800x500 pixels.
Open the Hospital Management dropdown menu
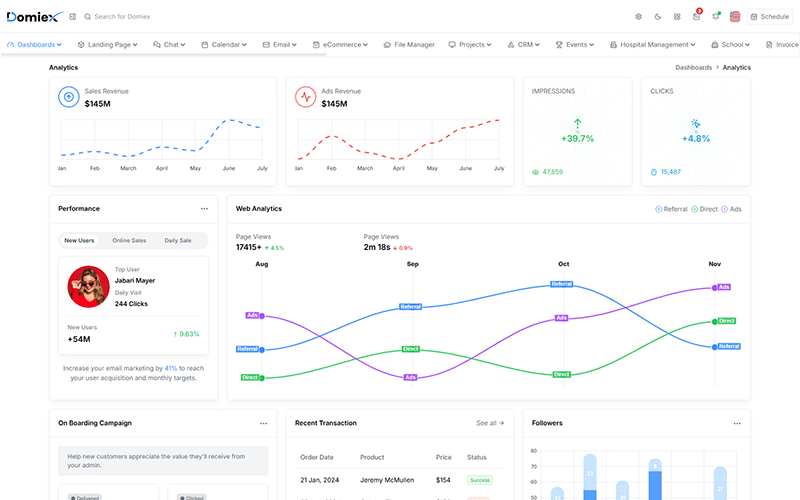point(653,45)
